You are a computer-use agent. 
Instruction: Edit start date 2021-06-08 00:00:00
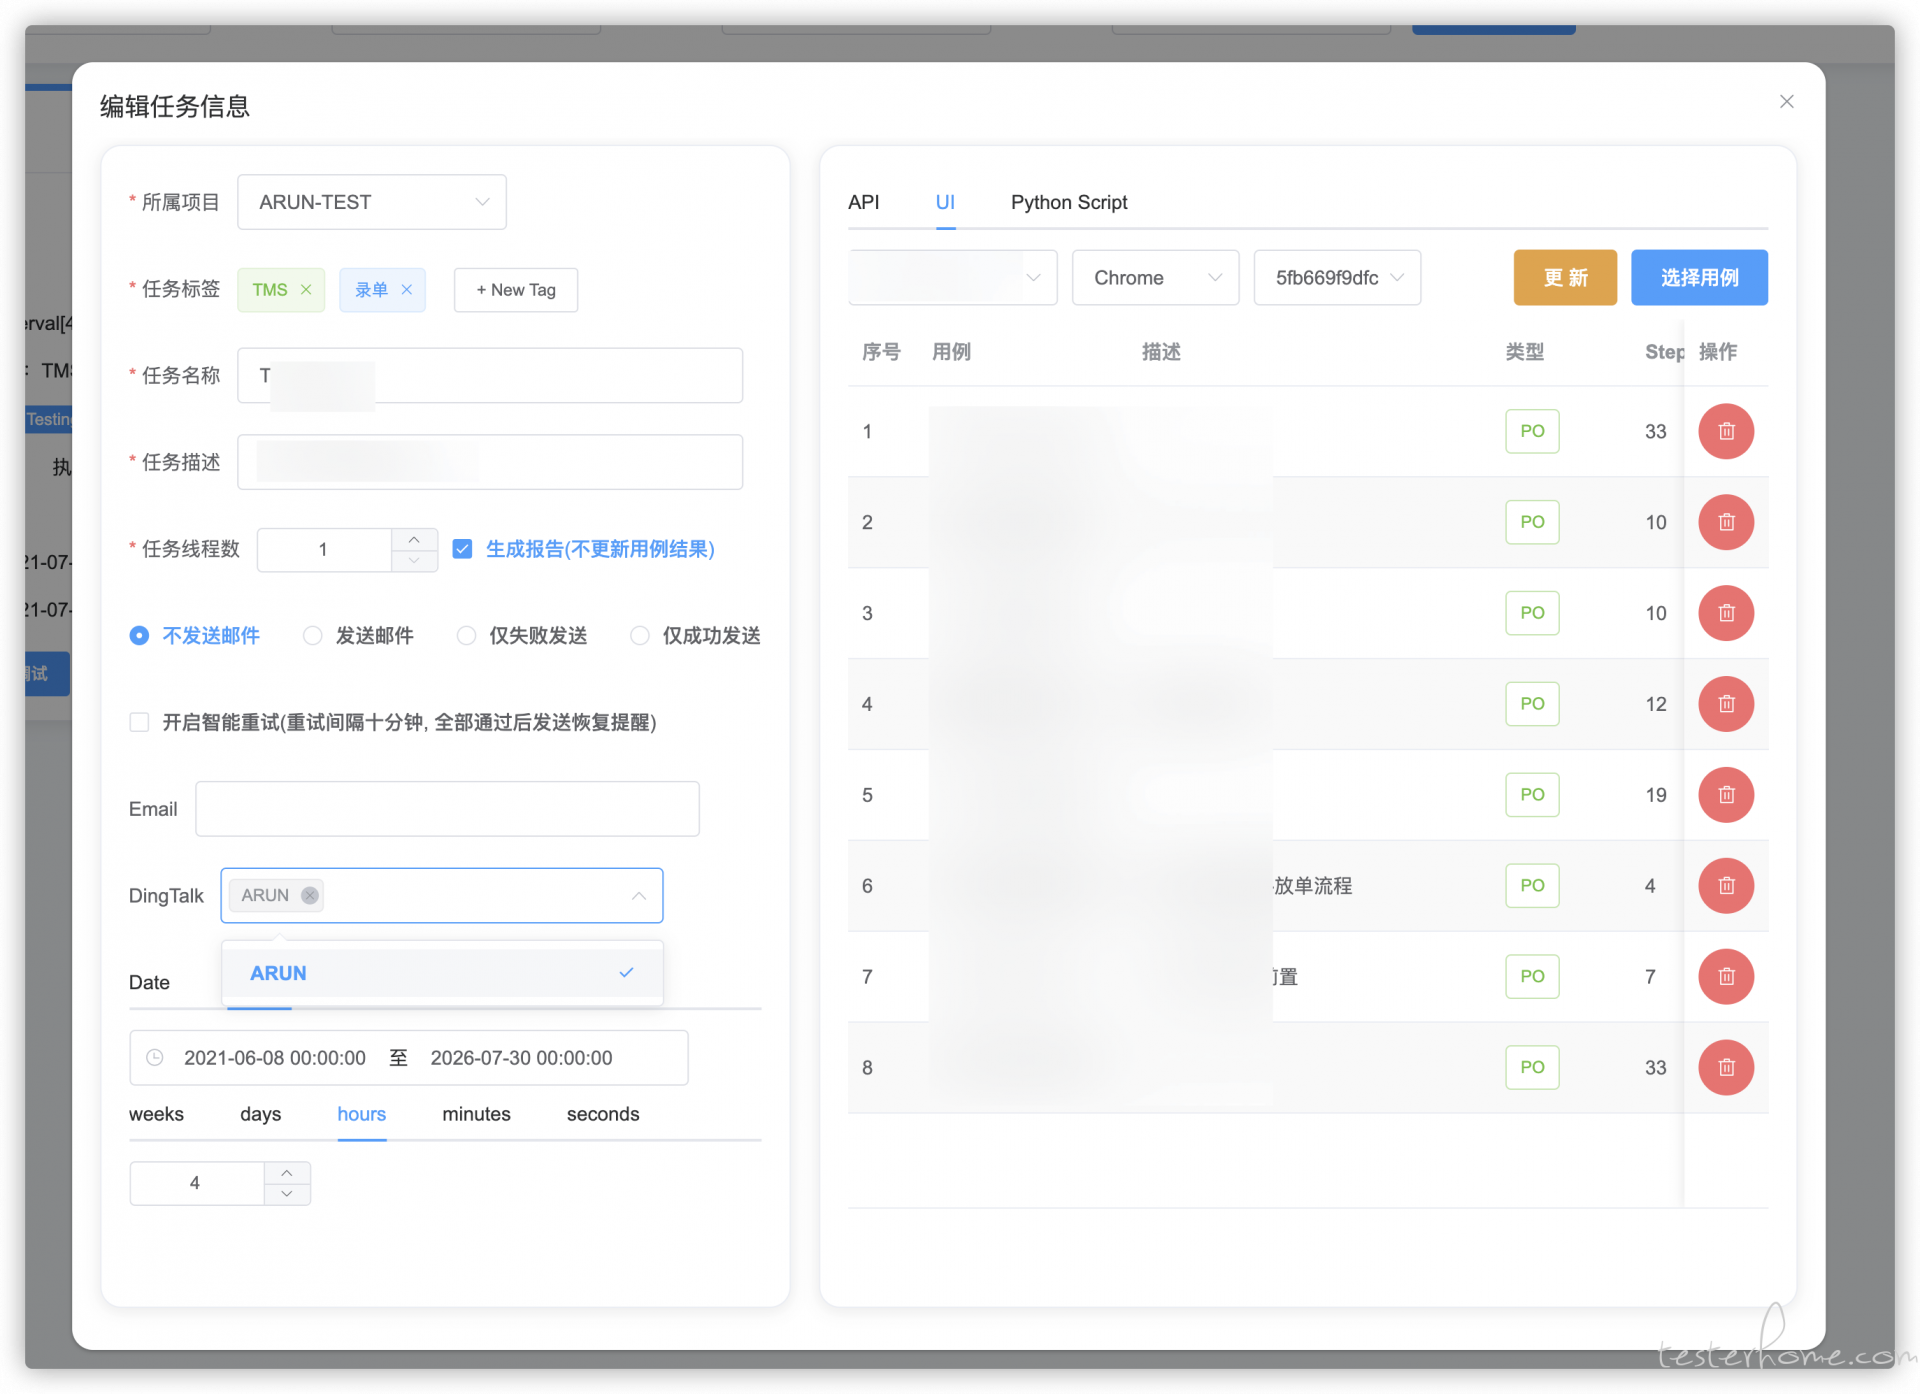(x=275, y=1058)
